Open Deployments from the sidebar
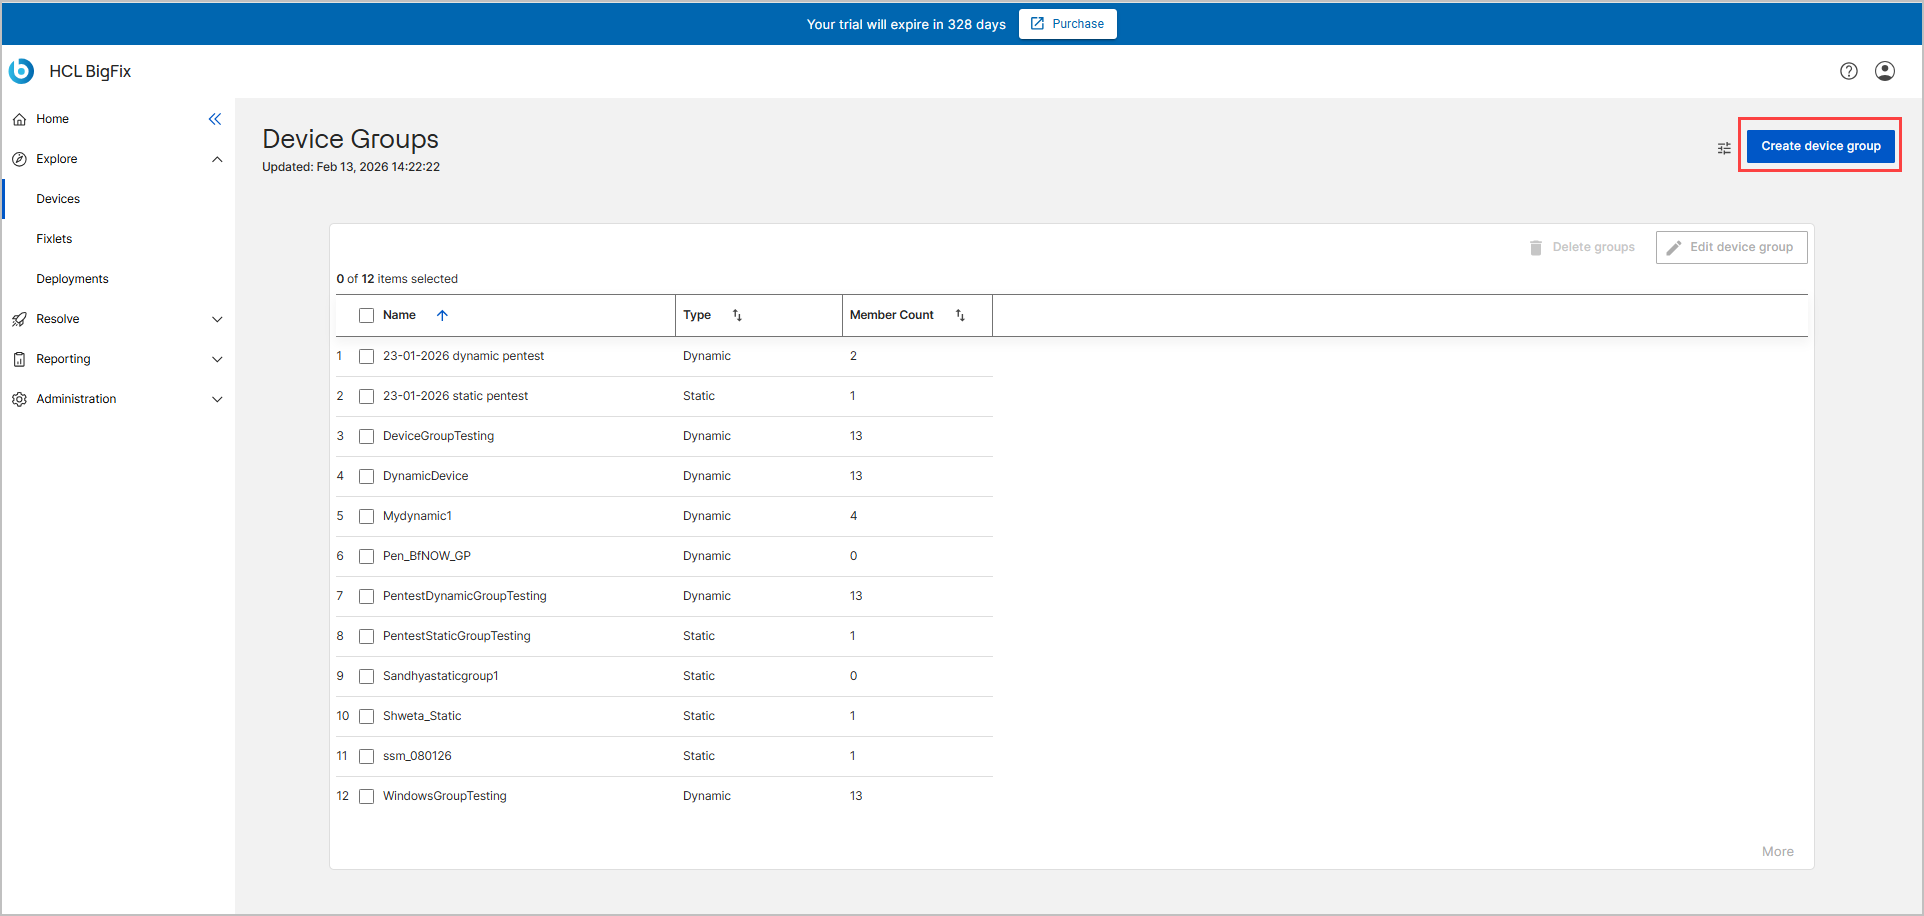This screenshot has width=1924, height=916. (x=72, y=279)
